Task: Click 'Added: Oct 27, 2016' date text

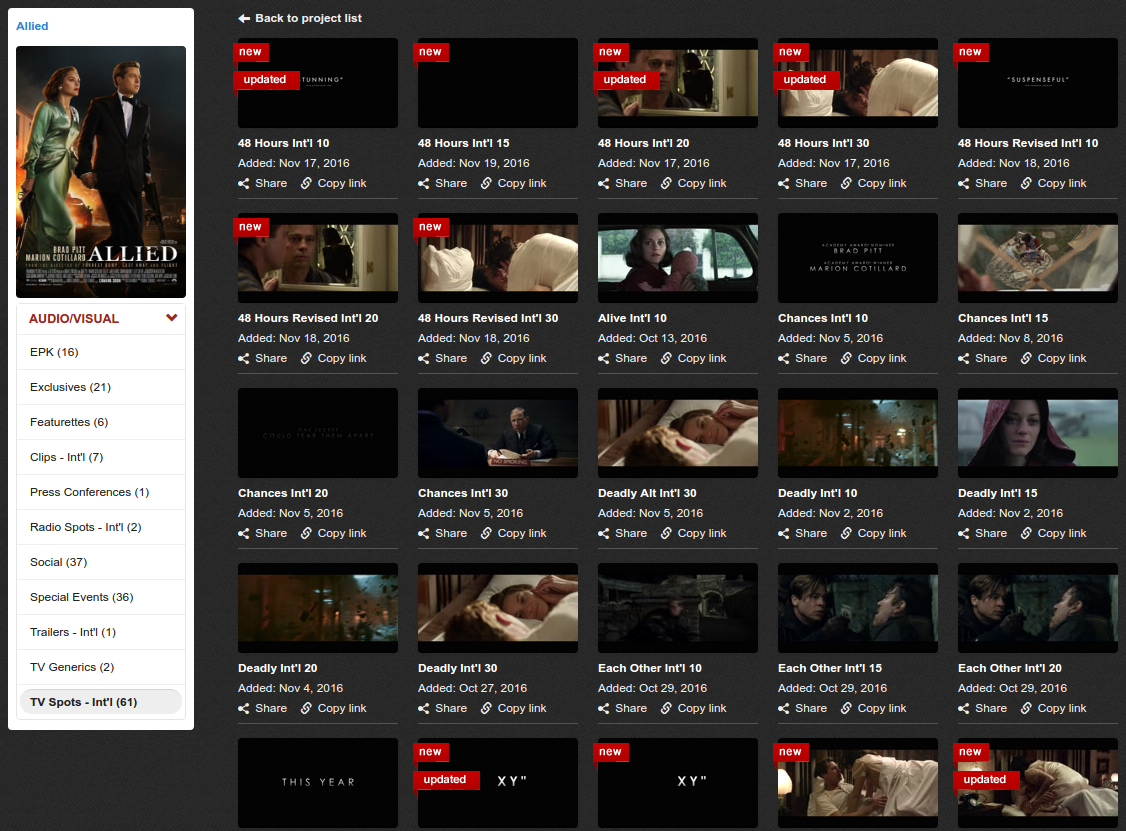Action: pos(473,688)
